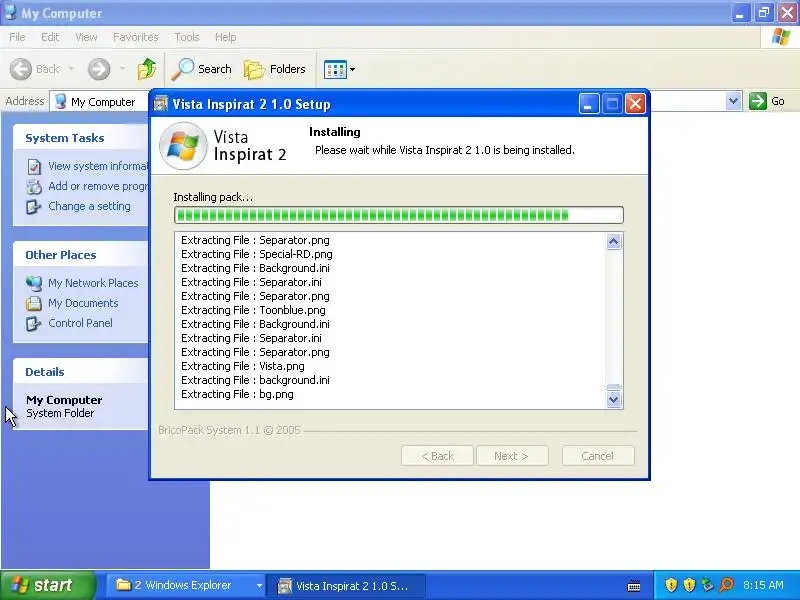Select log line 'Extracting File : Toonblue.png'

click(253, 310)
